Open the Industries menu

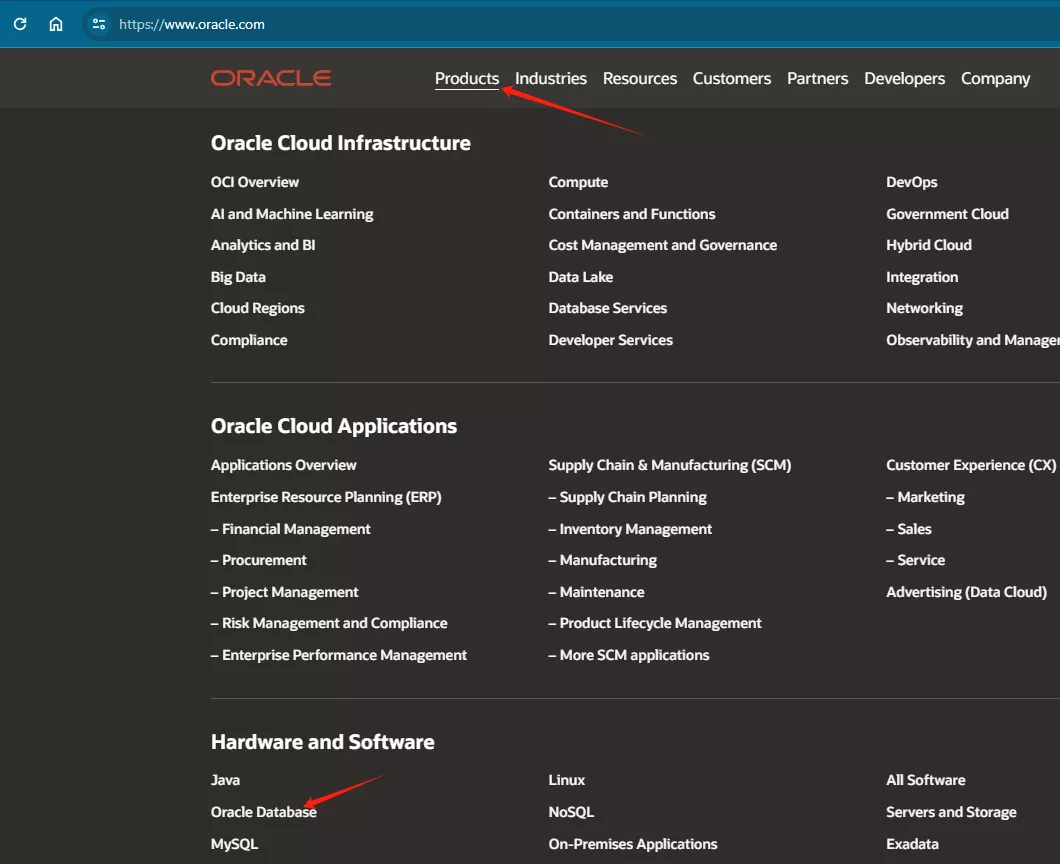[551, 78]
